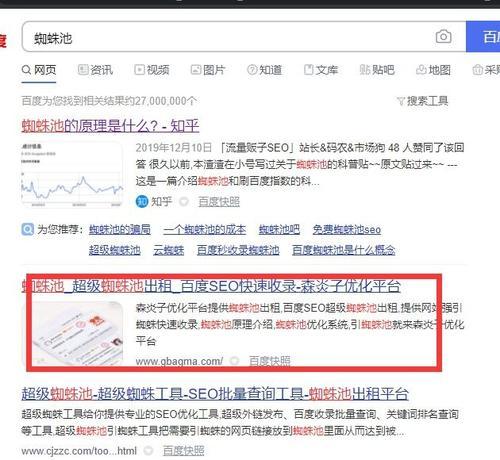Viewport: 500px width, 460px height.
Task: Open the 图片 tab
Action: [208, 70]
